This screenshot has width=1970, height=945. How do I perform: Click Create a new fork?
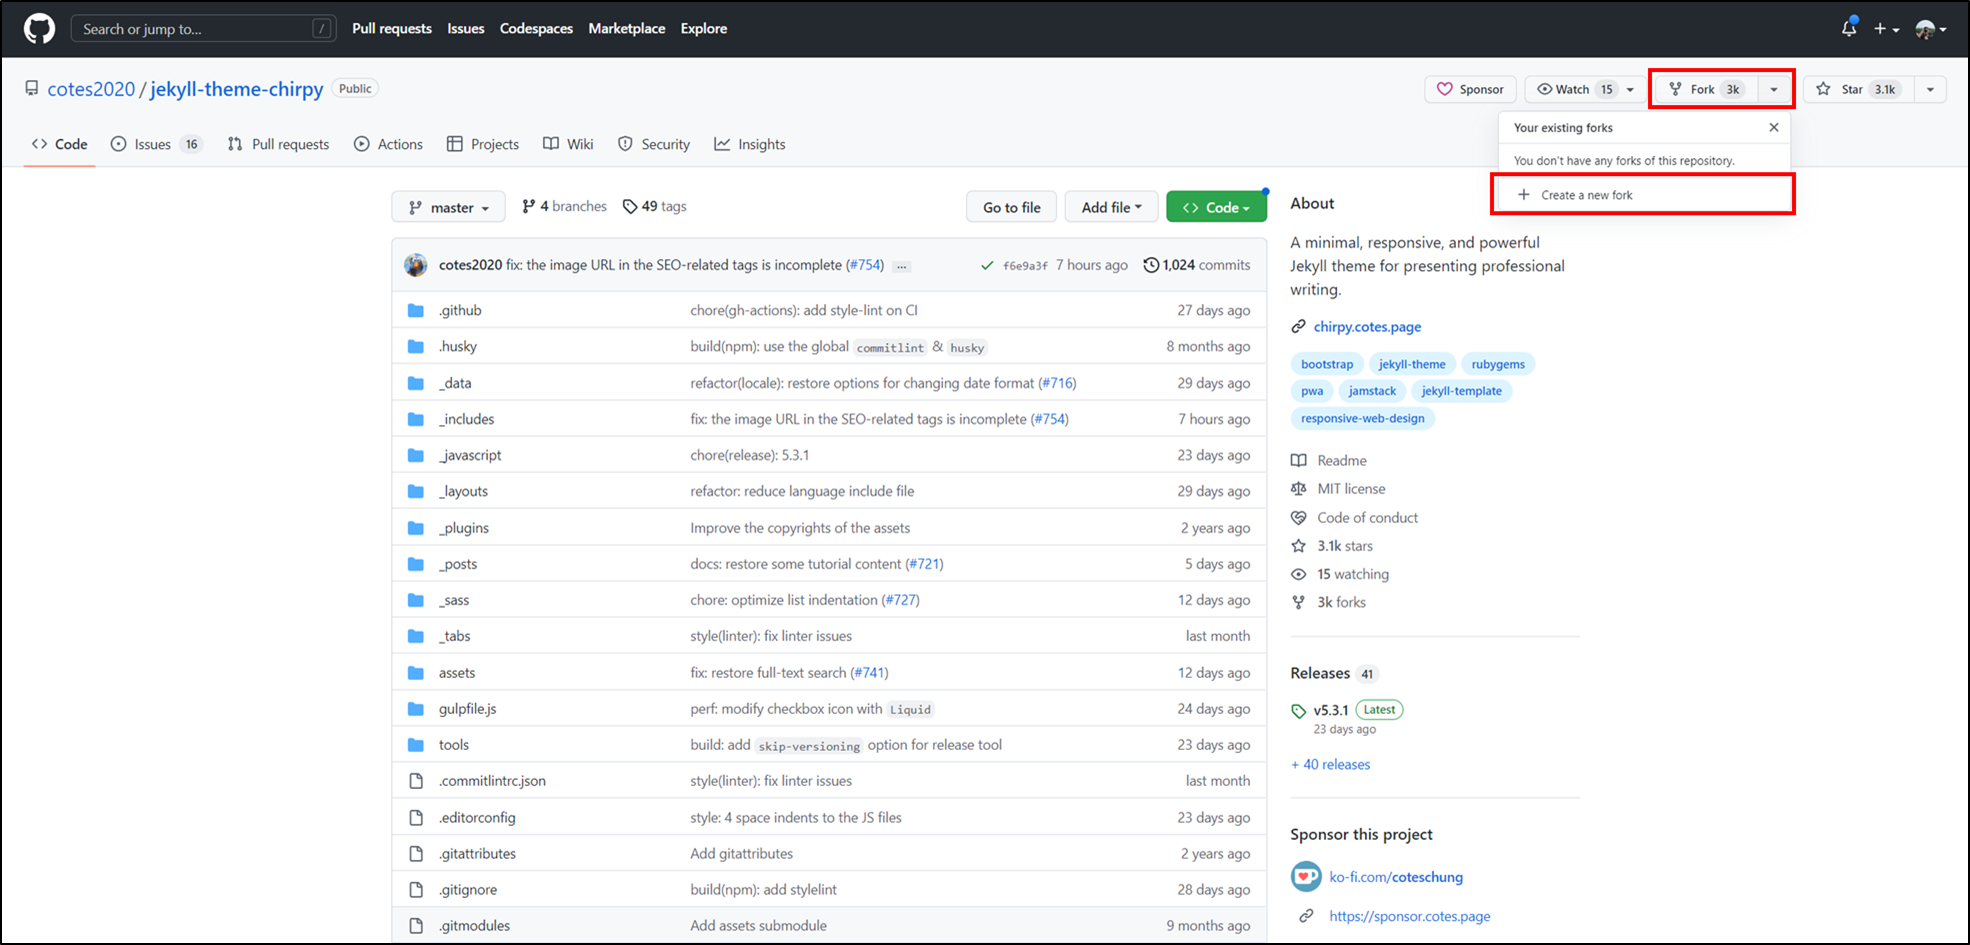(x=1580, y=194)
